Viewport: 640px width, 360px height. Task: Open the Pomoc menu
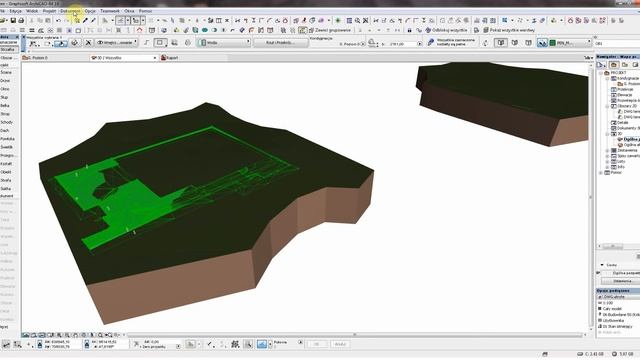coord(145,11)
